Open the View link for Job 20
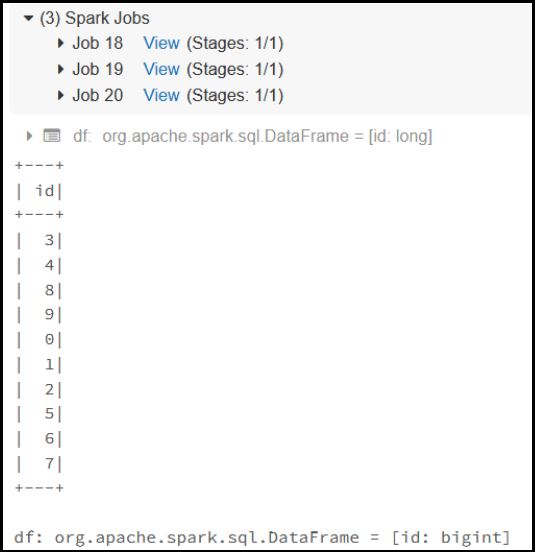Viewport: 538px width, 552px height. [162, 95]
